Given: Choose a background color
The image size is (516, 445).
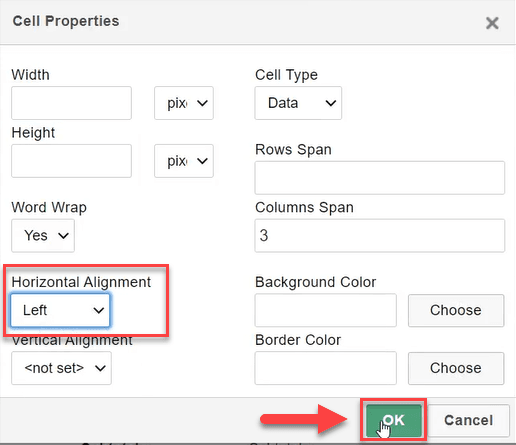Looking at the screenshot, I should coord(456,310).
